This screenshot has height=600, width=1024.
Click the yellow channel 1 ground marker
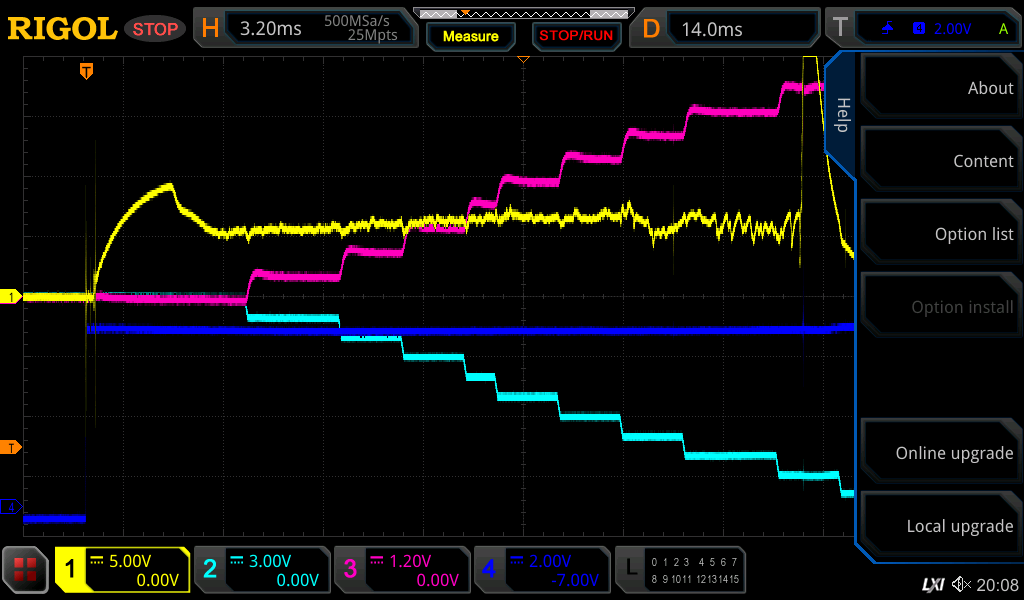12,297
